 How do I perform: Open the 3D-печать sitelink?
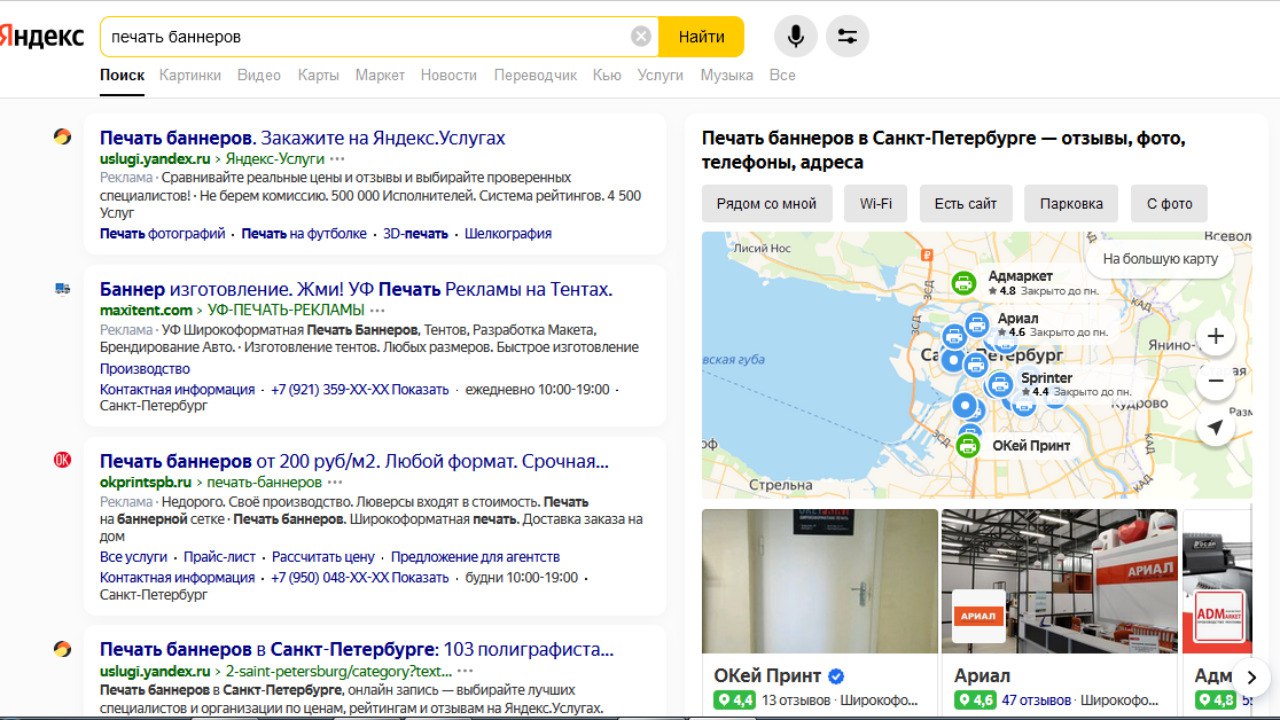point(416,233)
